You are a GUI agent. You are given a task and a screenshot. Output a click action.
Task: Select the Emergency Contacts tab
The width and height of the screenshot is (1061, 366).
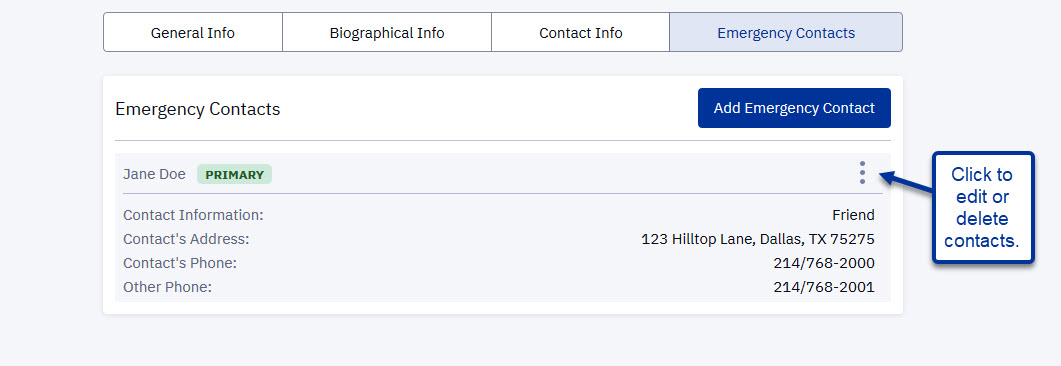pos(786,32)
